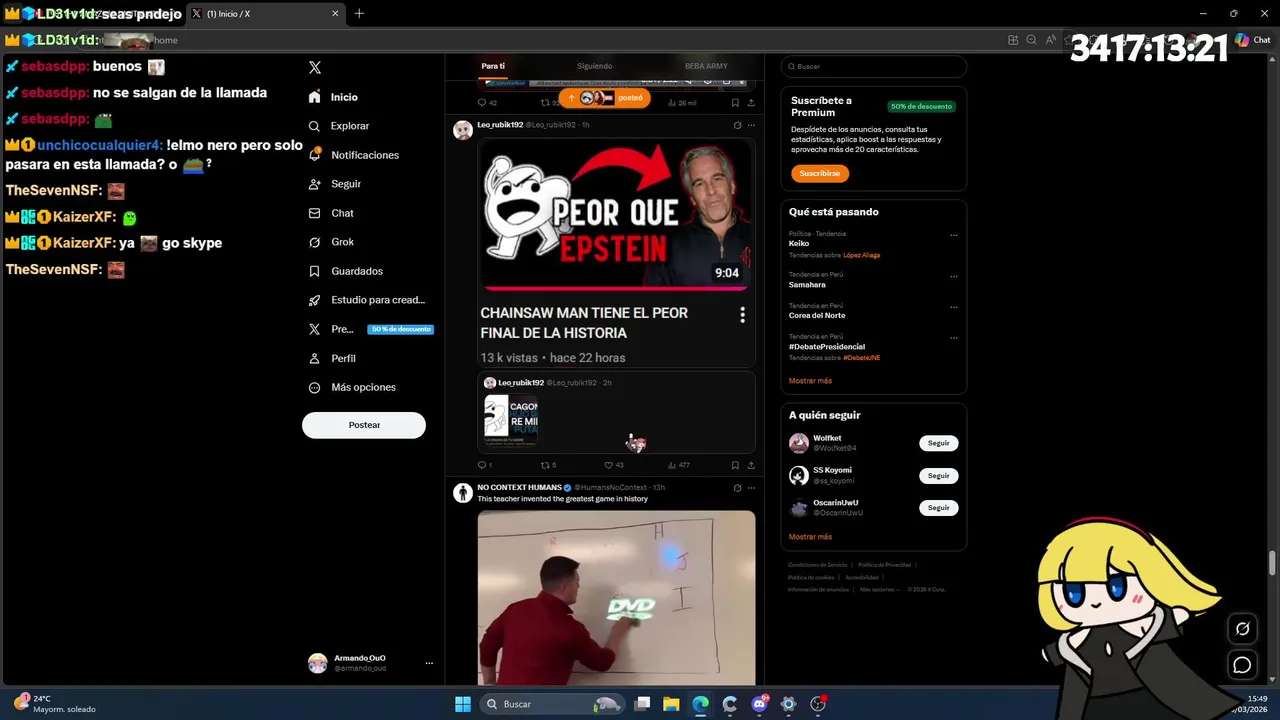Open Inicio from the sidebar
This screenshot has width=1280, height=720.
coord(333,97)
